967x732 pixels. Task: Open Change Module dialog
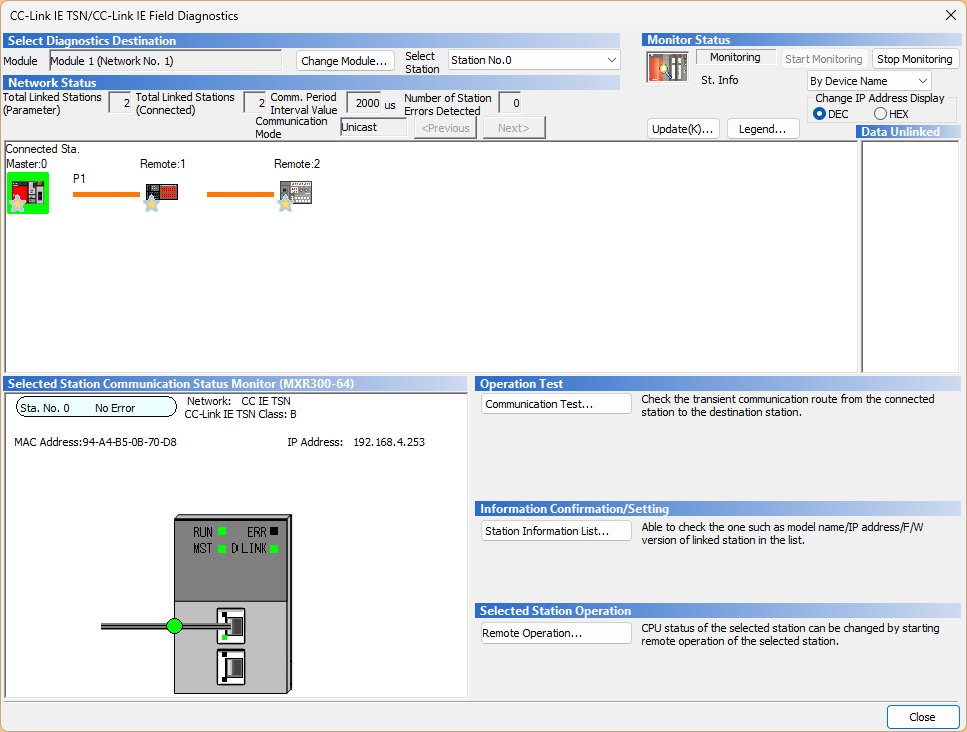click(345, 61)
